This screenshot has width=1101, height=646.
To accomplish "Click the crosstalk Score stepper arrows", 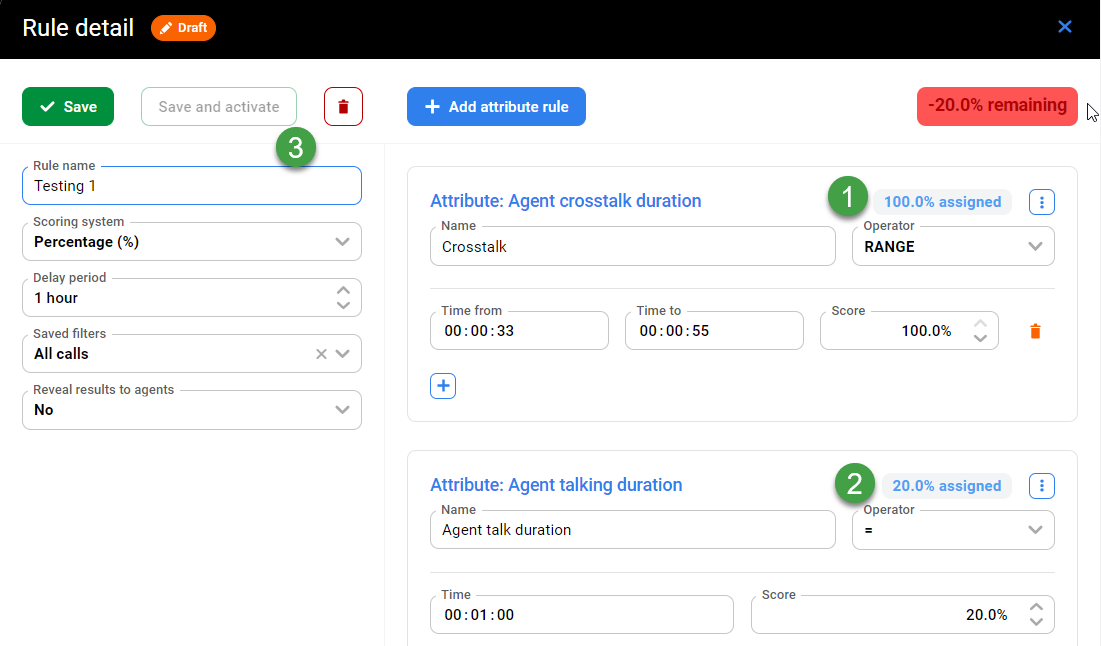I will tap(980, 331).
